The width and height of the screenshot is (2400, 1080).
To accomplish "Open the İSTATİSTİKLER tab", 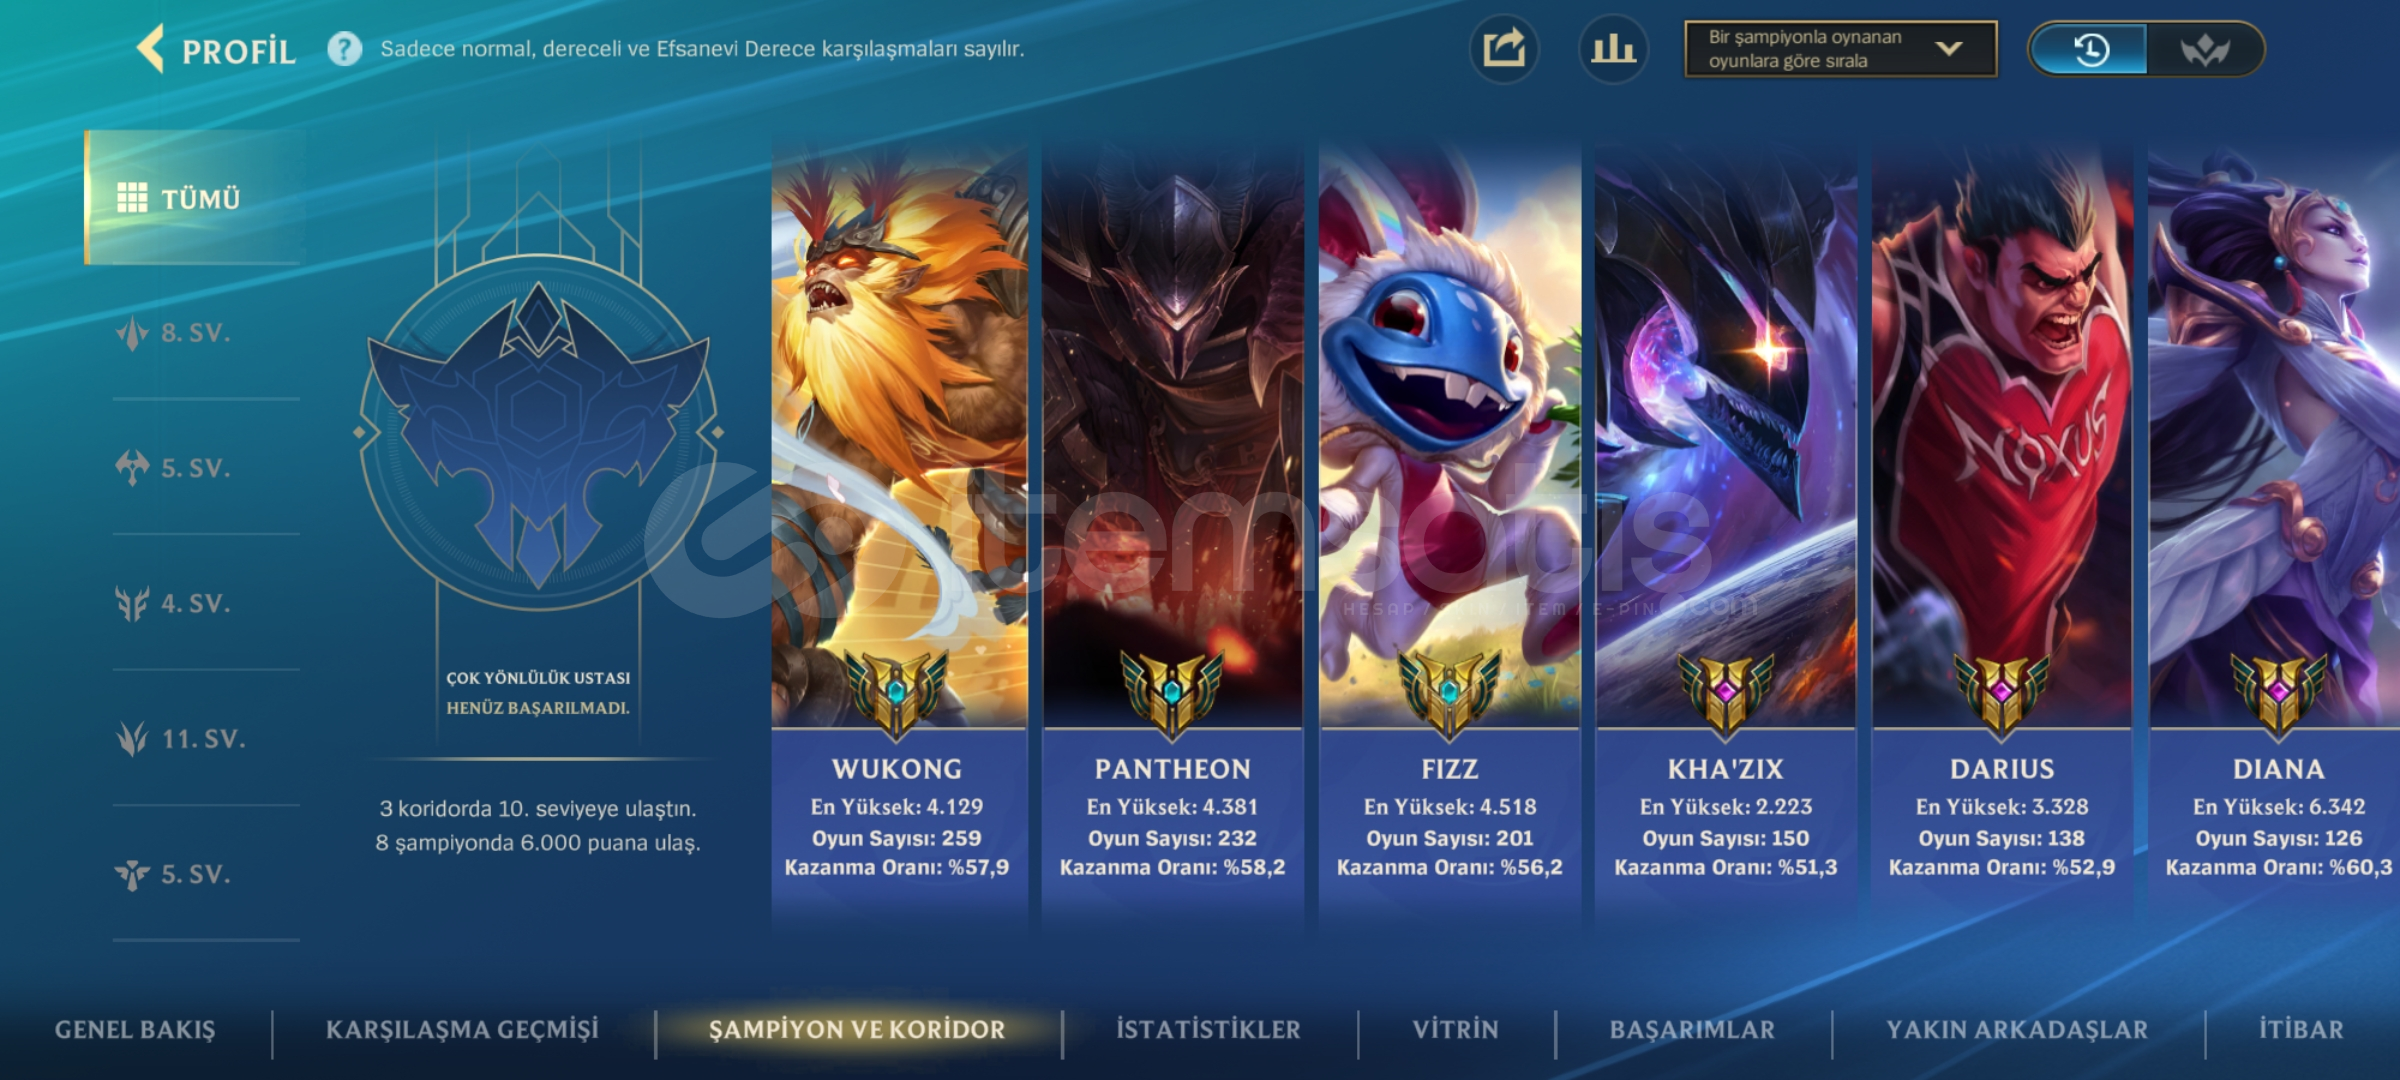I will pyautogui.click(x=1208, y=1029).
